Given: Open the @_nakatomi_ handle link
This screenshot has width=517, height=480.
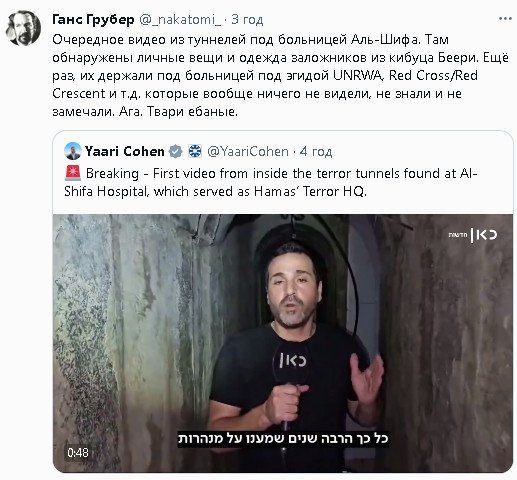Looking at the screenshot, I should pos(180,20).
